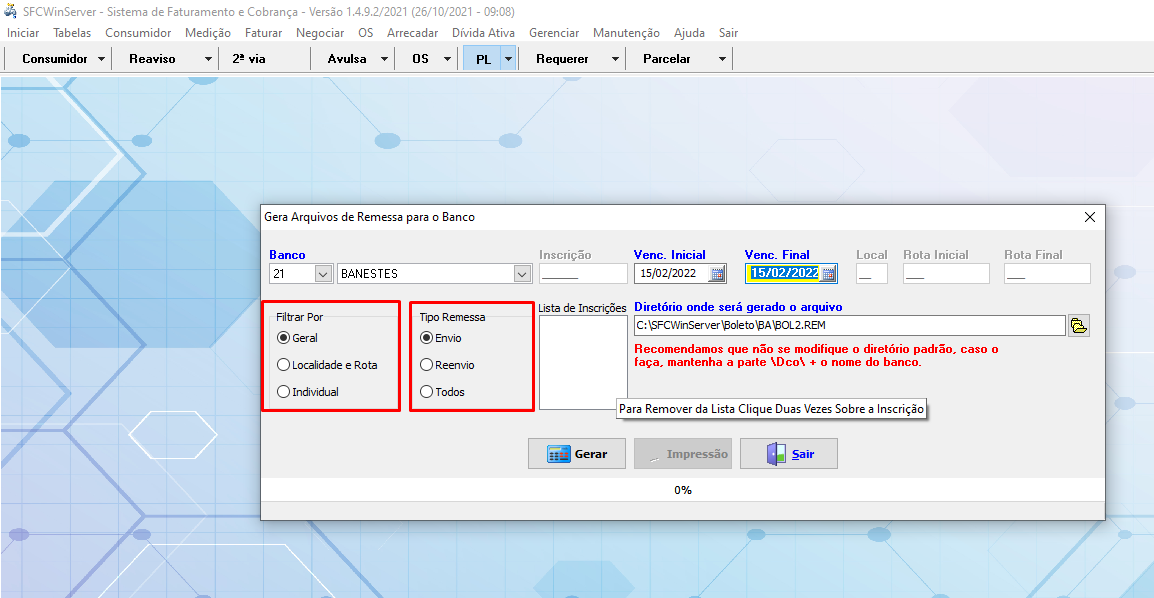Click the browse folder icon for directory
The image size is (1154, 598).
point(1078,325)
